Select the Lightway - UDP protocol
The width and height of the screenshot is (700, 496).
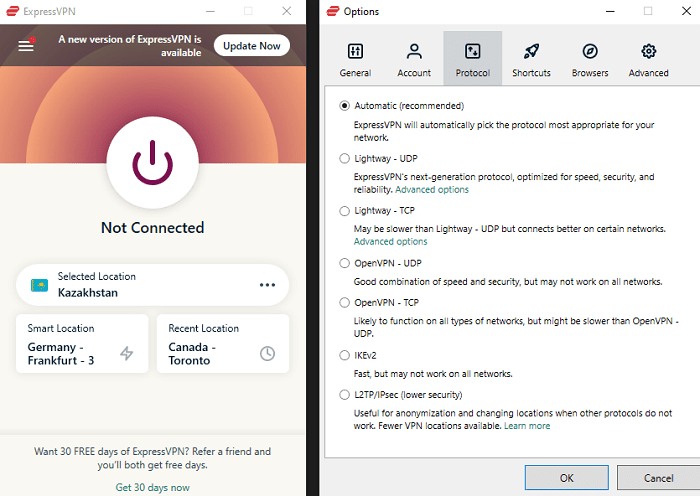[x=345, y=158]
